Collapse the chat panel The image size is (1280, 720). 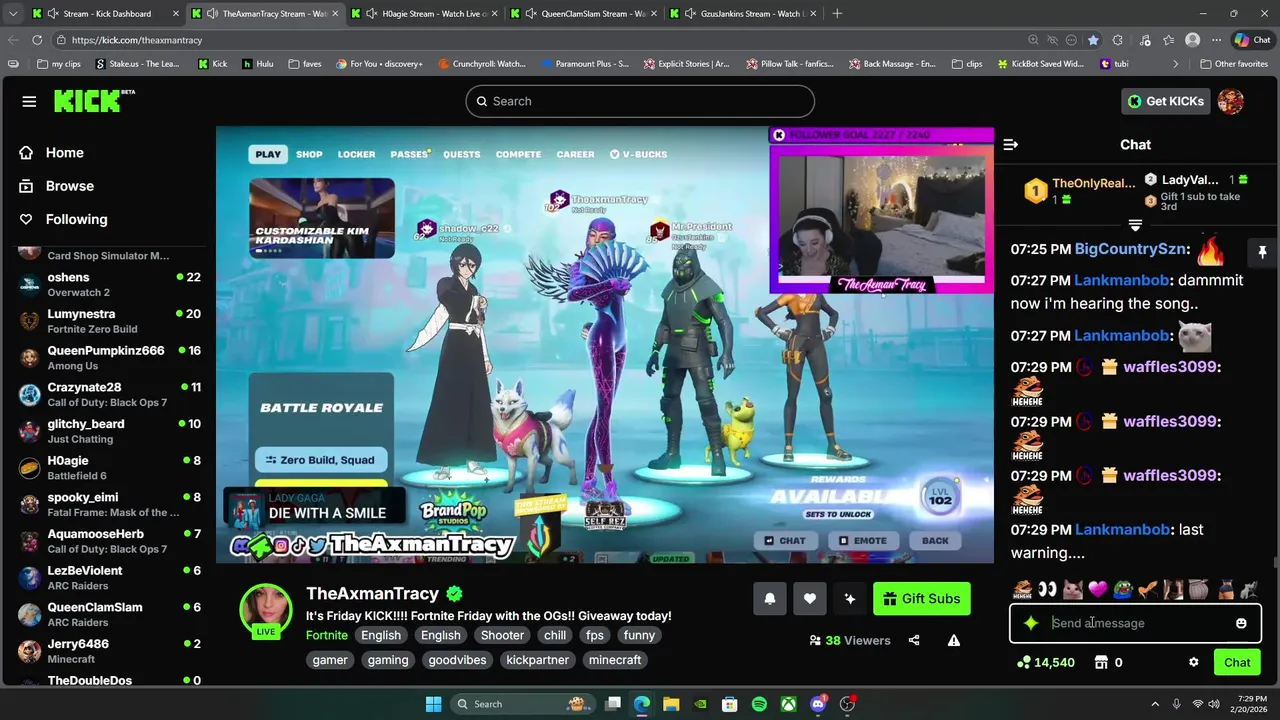pyautogui.click(x=1011, y=145)
